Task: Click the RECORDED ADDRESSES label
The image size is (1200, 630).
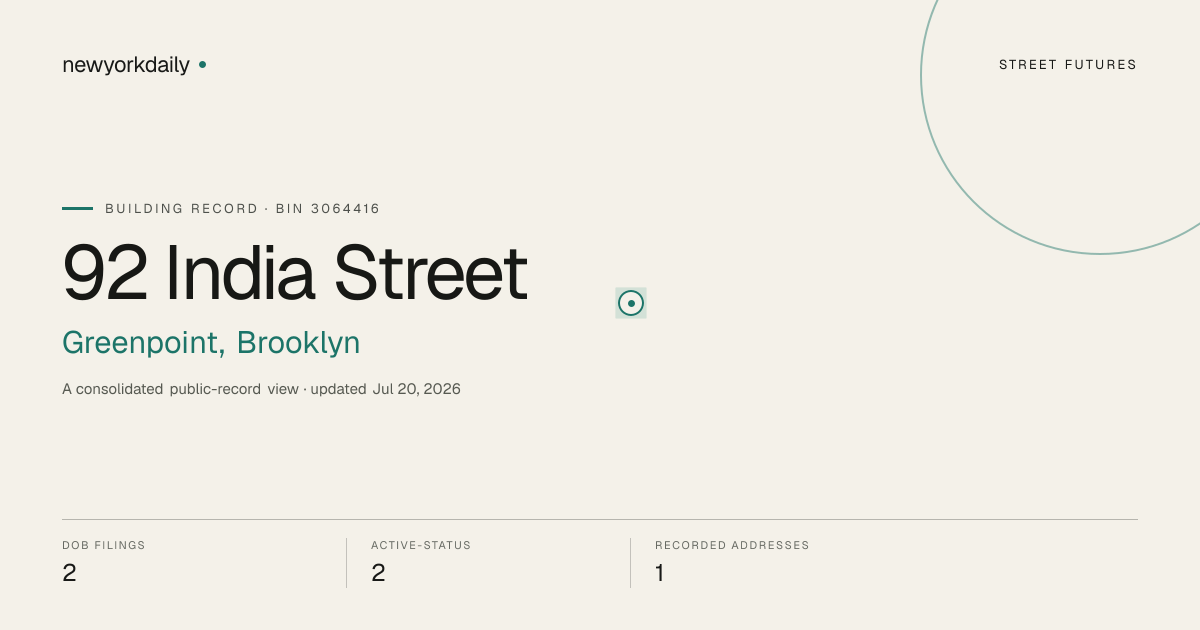Action: [x=732, y=545]
